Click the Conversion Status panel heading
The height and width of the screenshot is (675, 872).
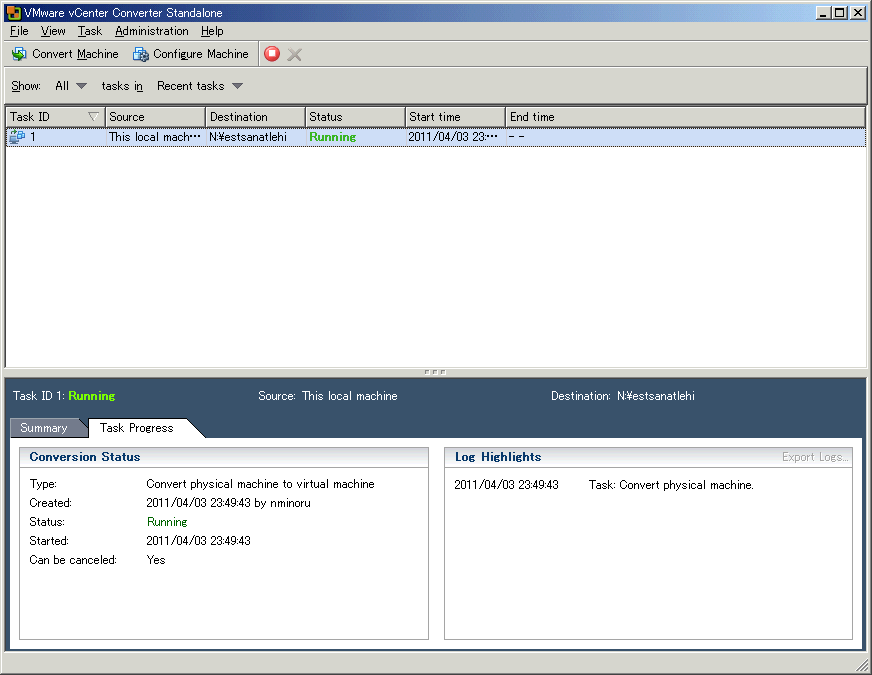tap(85, 456)
